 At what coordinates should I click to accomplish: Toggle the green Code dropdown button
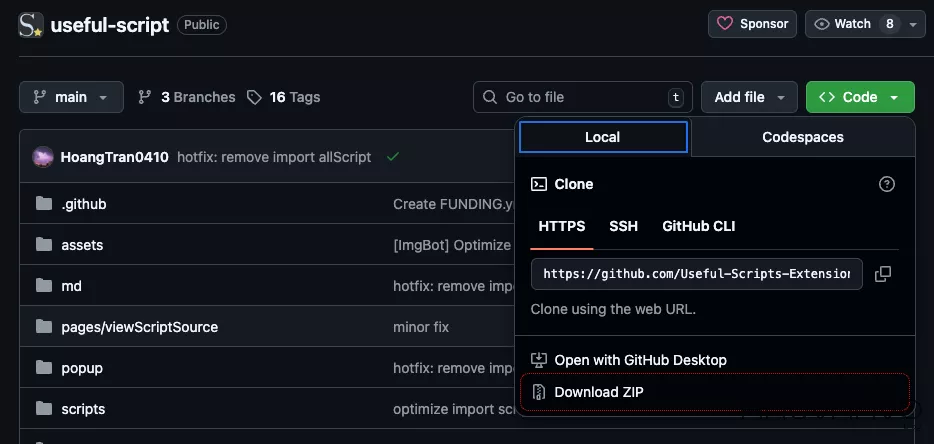coord(860,97)
